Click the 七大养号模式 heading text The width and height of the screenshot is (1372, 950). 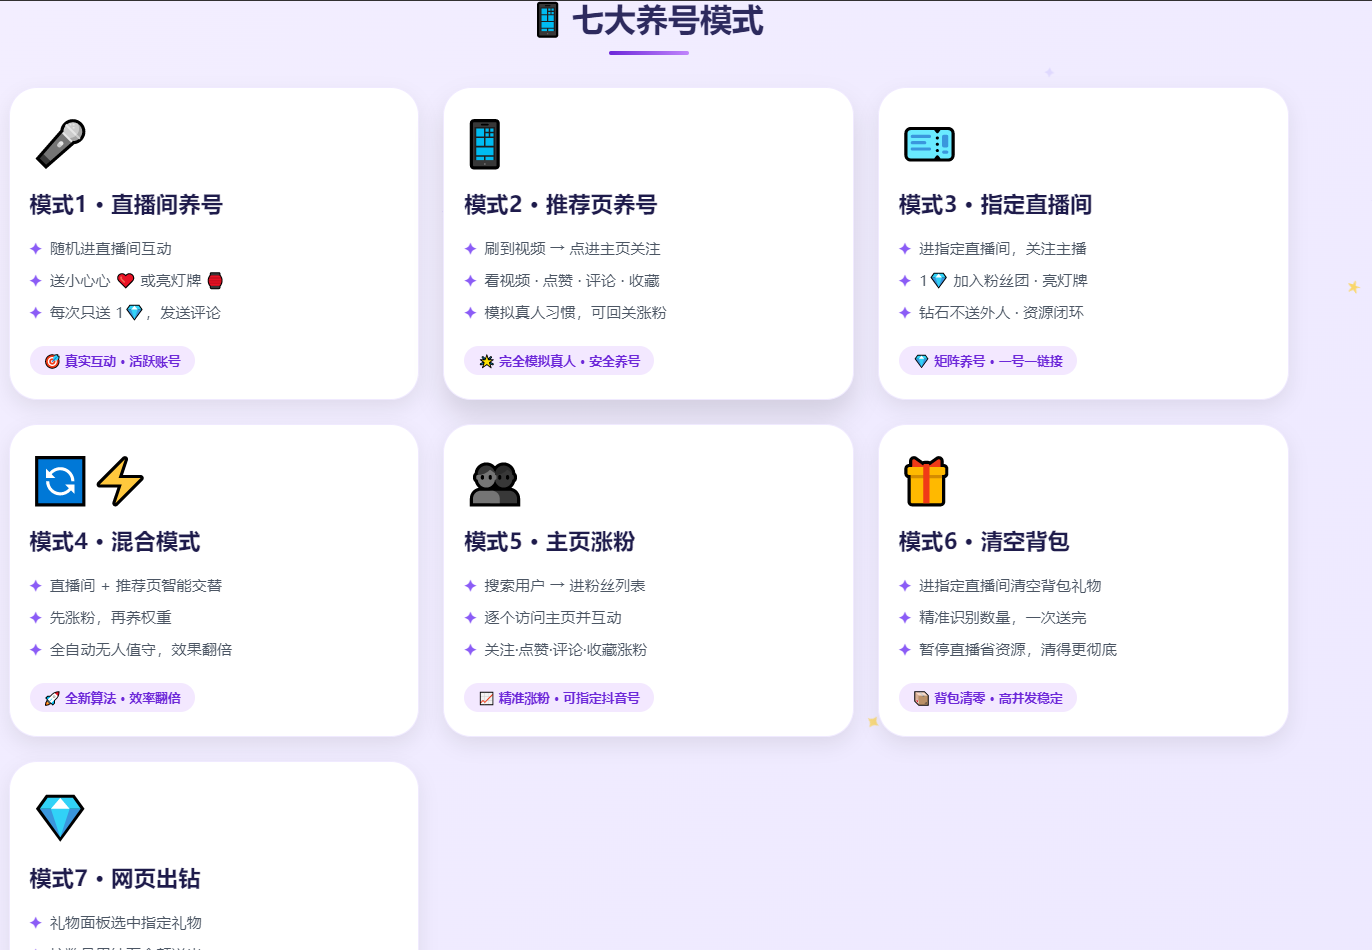(x=668, y=20)
